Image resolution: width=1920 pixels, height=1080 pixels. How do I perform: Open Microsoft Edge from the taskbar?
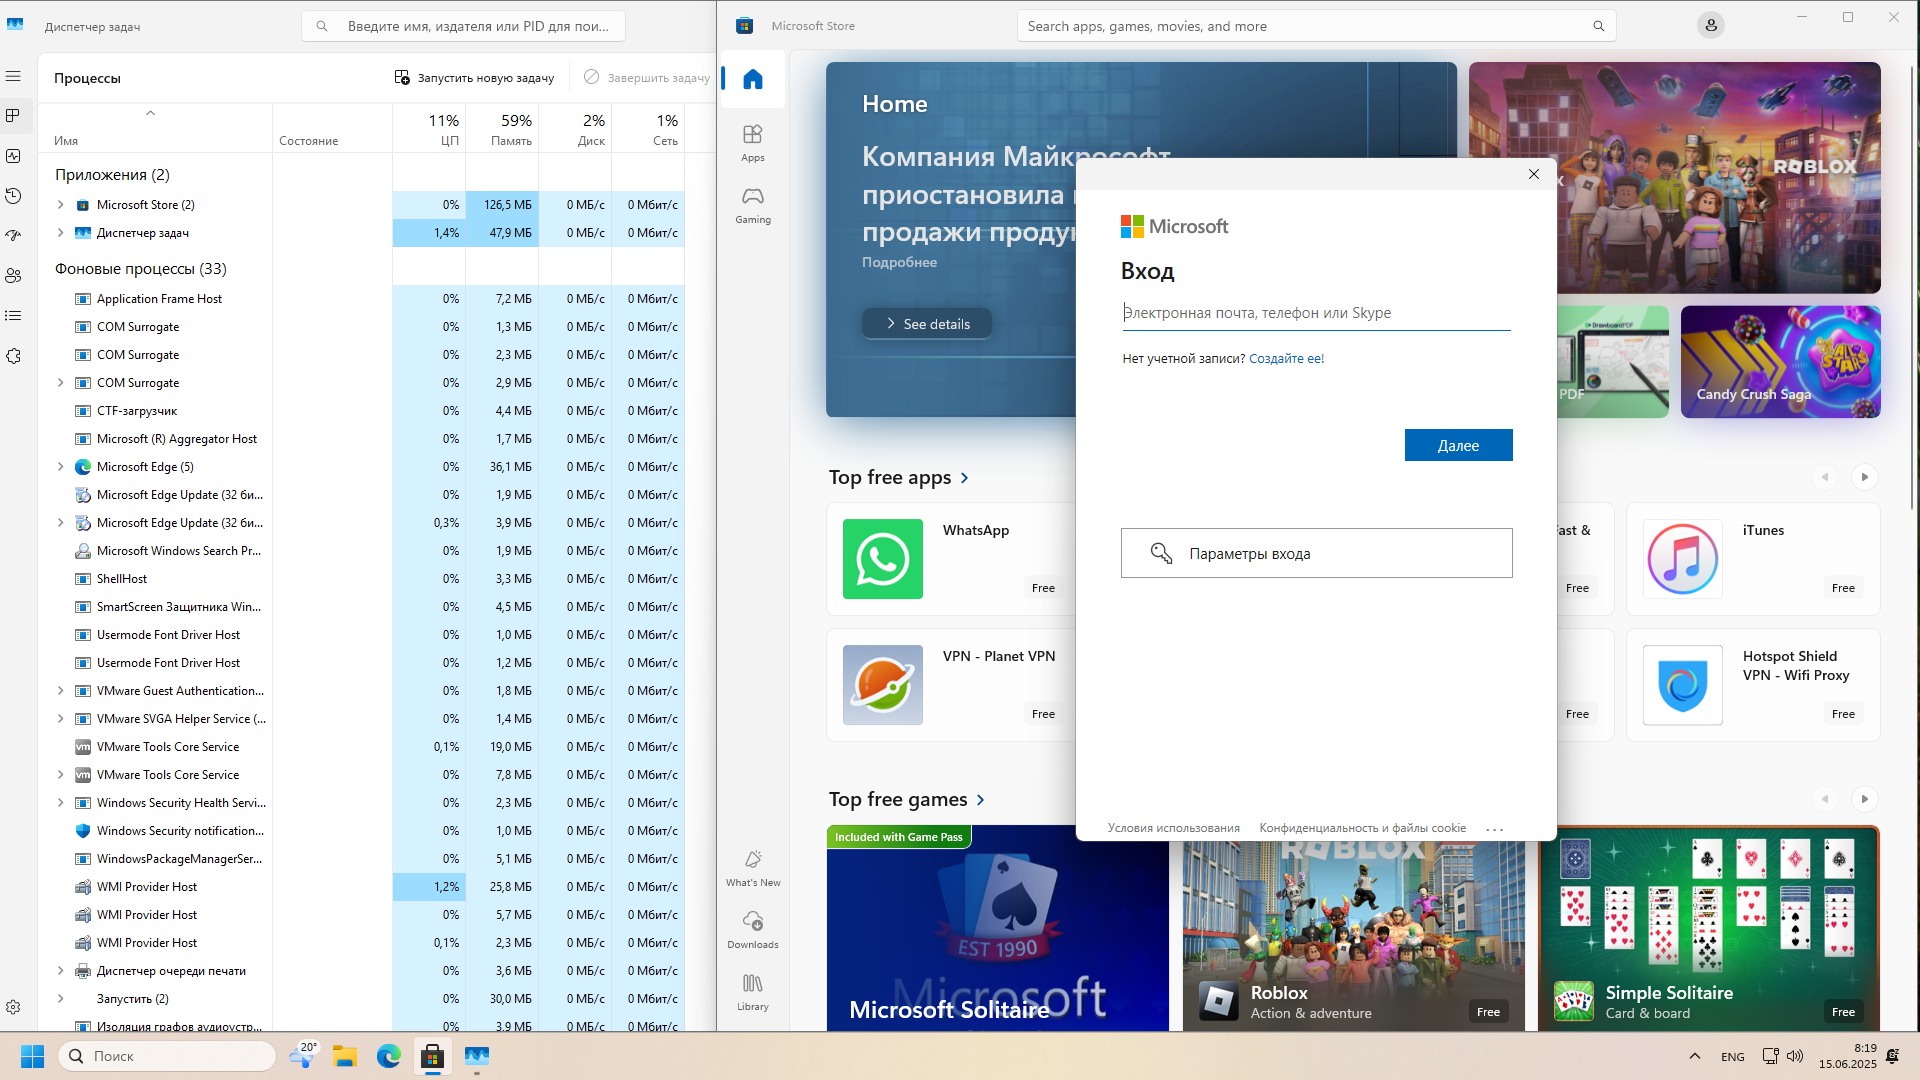point(389,1056)
